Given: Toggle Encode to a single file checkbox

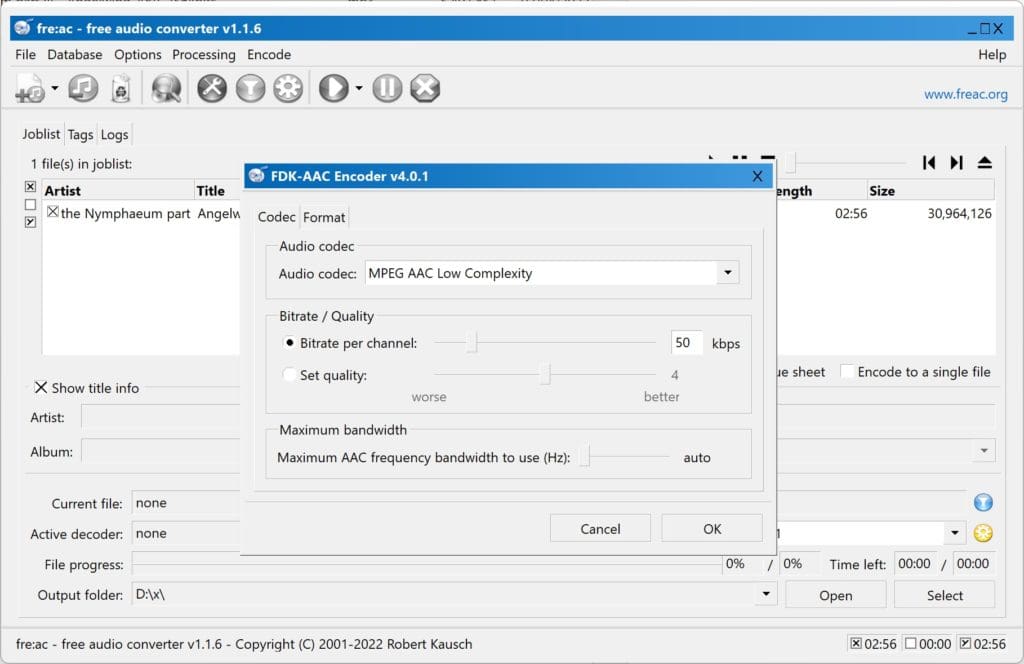Looking at the screenshot, I should [846, 372].
